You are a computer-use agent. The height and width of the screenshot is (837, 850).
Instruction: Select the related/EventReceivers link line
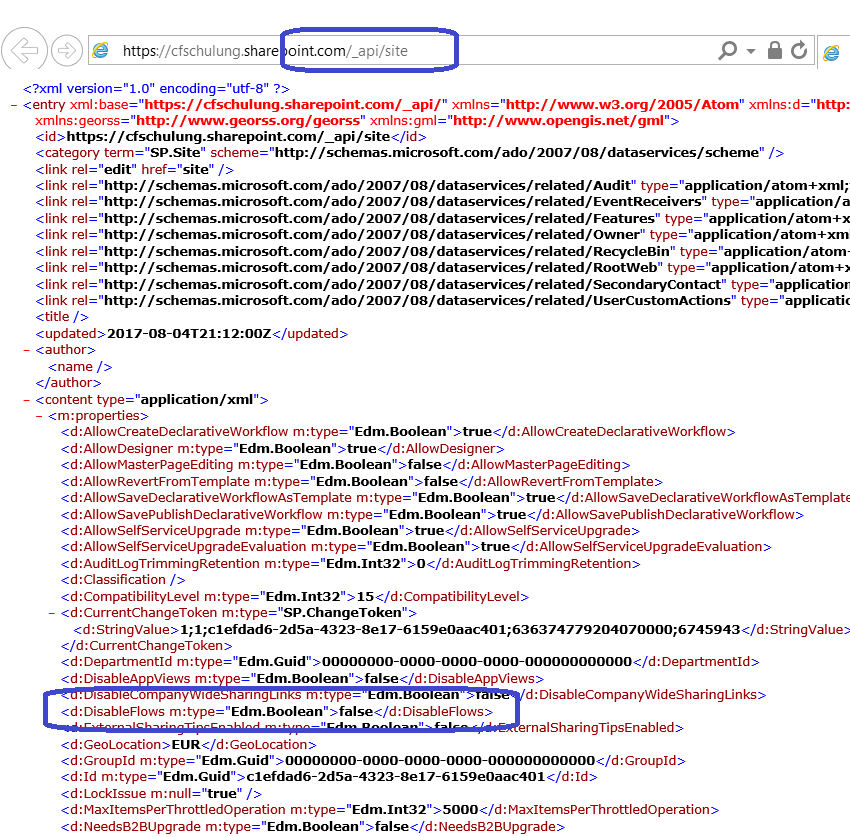(442, 202)
